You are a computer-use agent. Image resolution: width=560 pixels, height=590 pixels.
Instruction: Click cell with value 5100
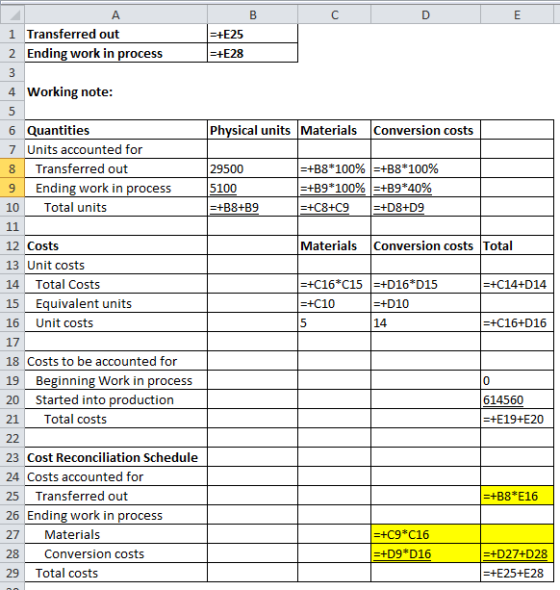pos(253,188)
